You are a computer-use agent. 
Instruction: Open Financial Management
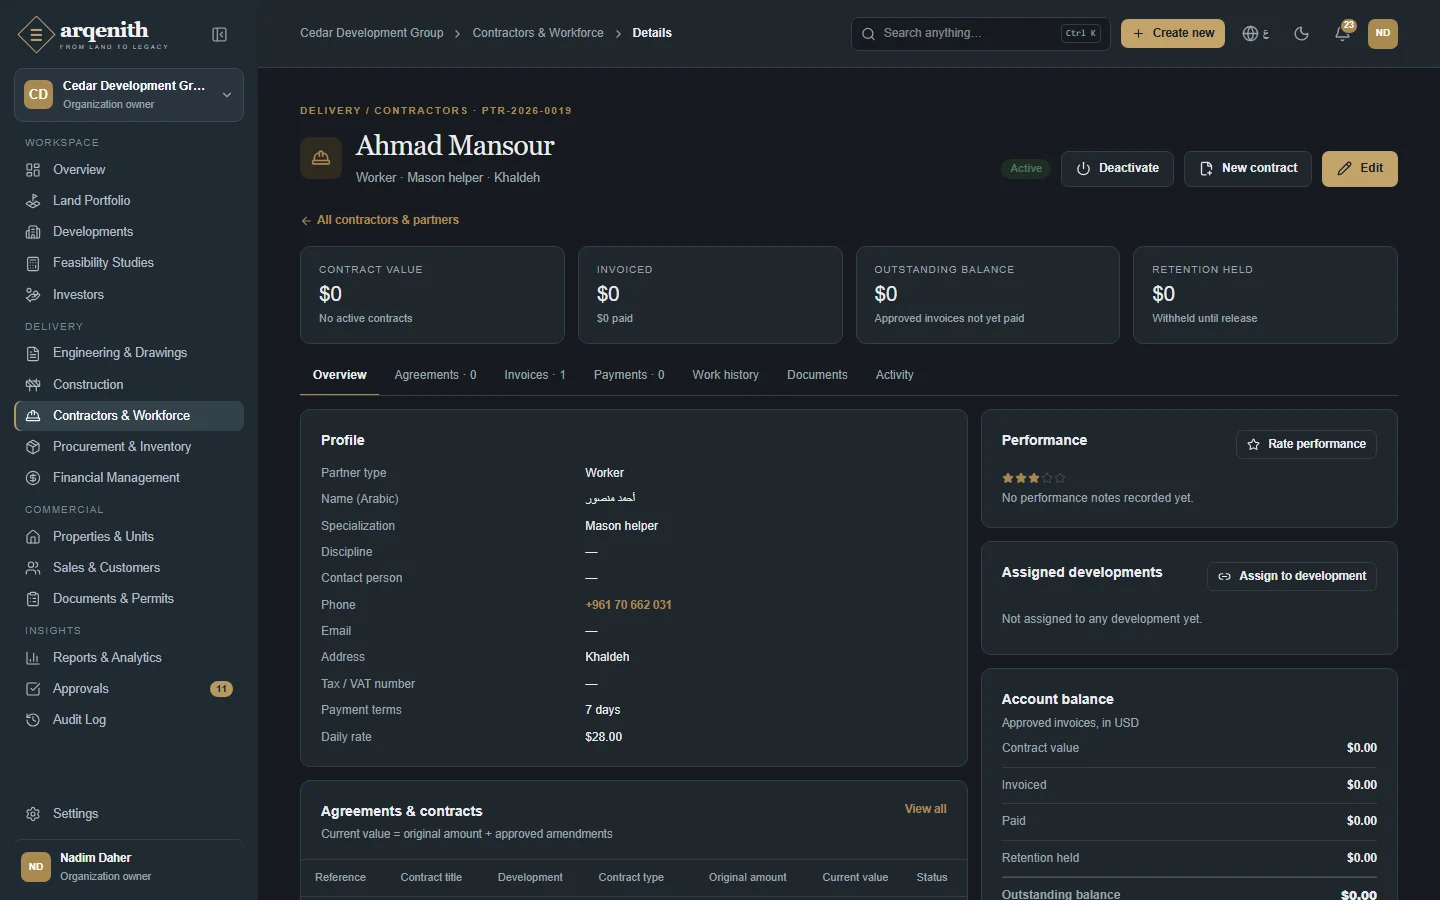[129, 478]
